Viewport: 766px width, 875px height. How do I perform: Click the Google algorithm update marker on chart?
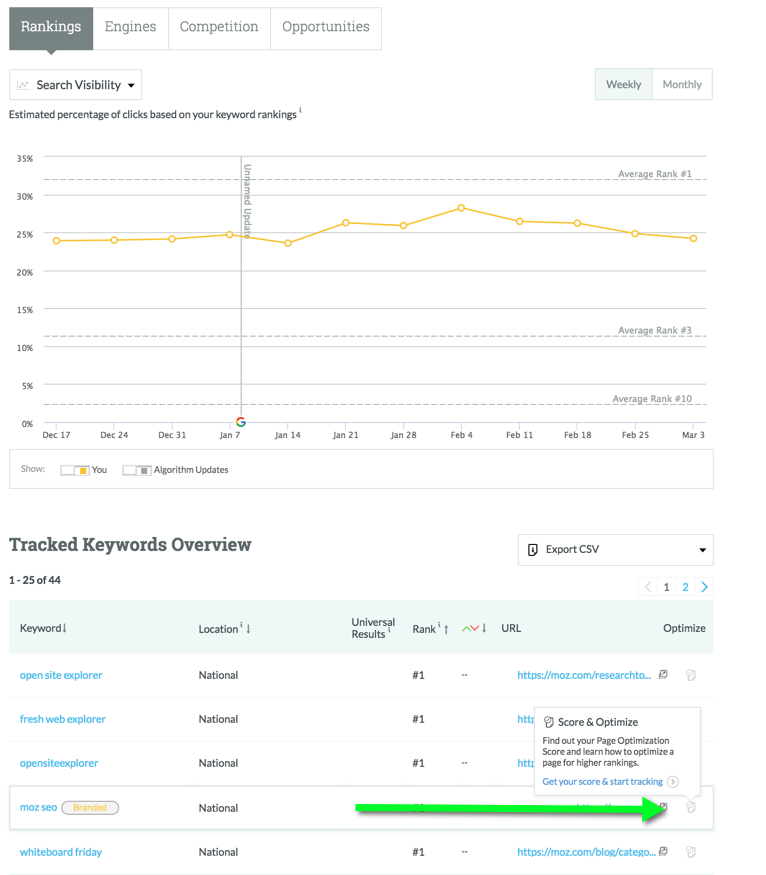241,422
